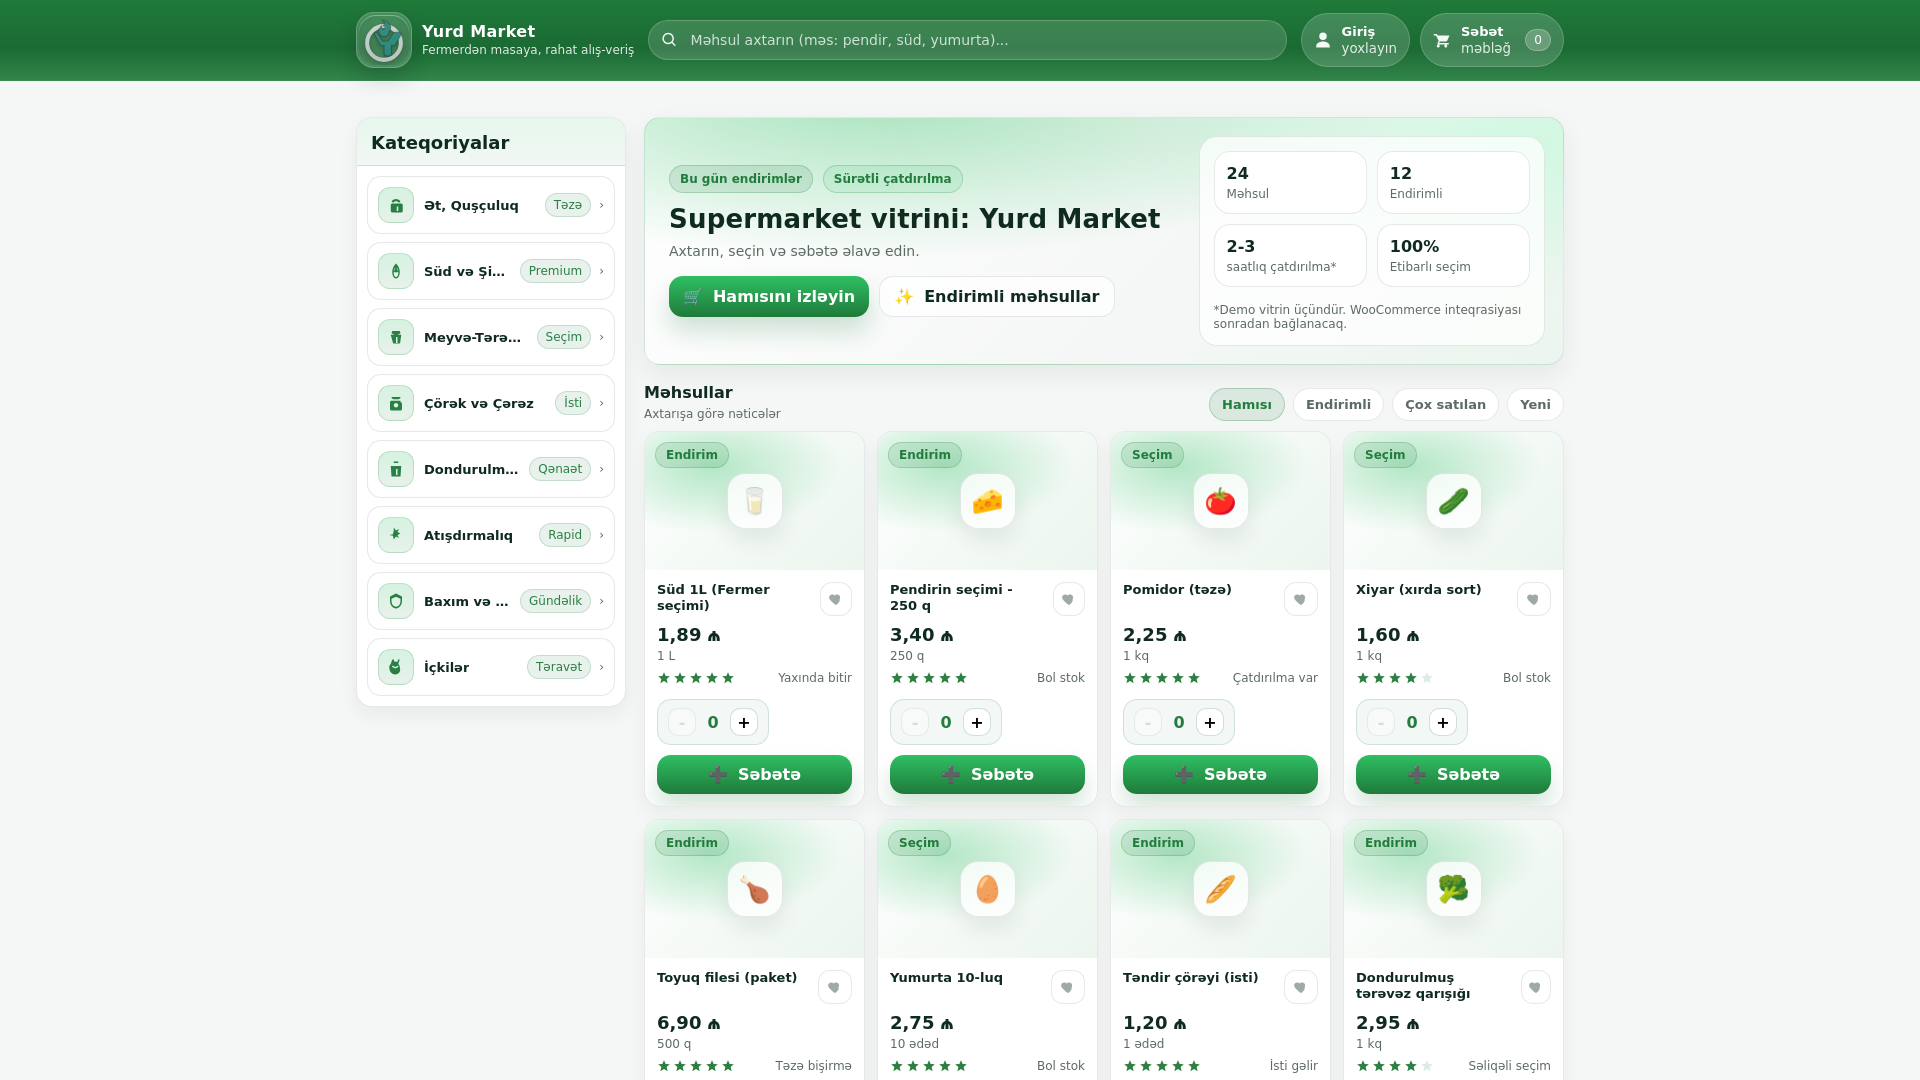Add Xiyar to Səbətə
The width and height of the screenshot is (1920, 1080).
pos(1454,774)
